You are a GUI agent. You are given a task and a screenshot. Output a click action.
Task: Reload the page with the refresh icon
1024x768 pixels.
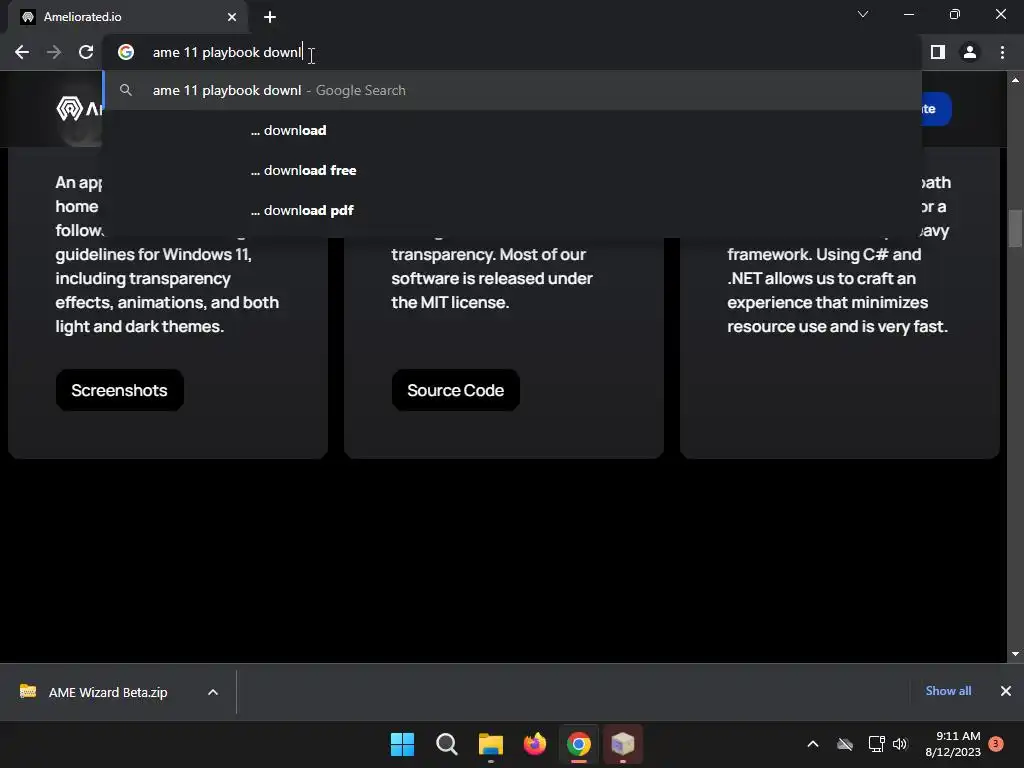pos(86,52)
